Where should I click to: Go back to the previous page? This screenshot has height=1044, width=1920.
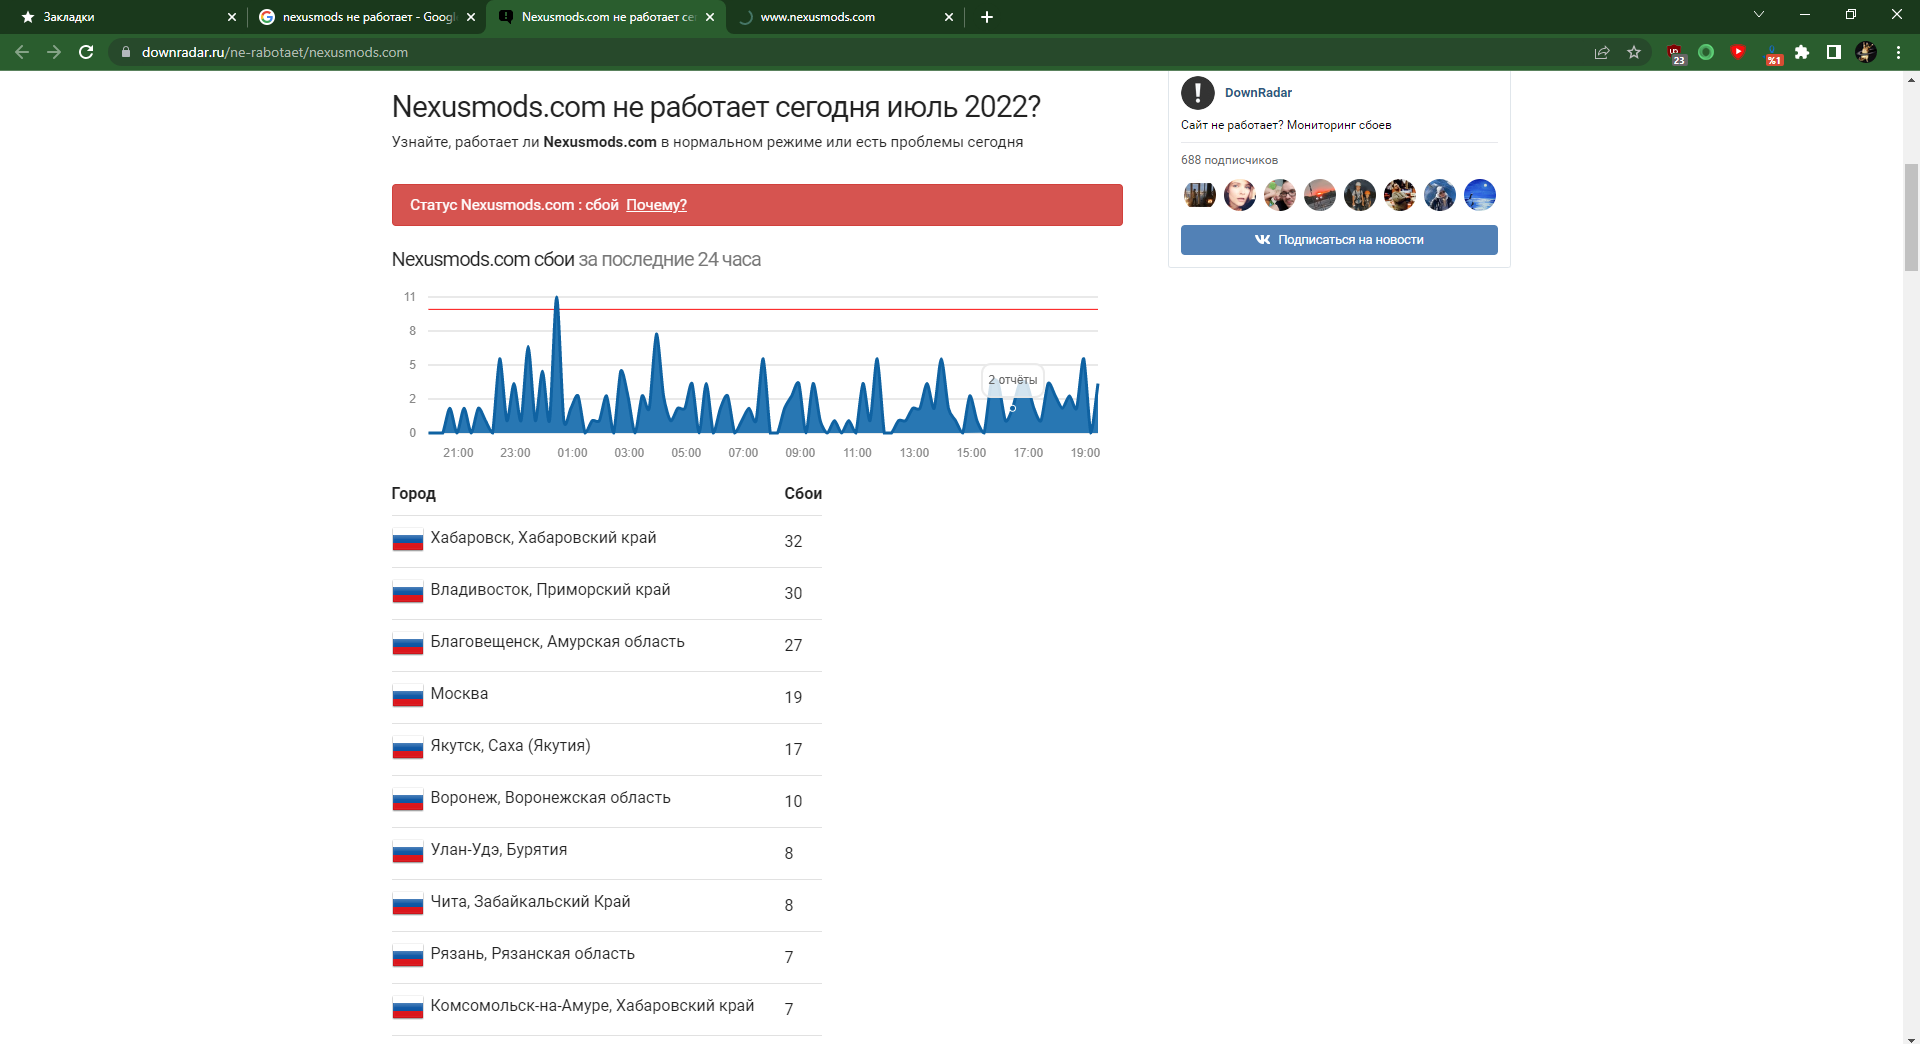point(22,52)
